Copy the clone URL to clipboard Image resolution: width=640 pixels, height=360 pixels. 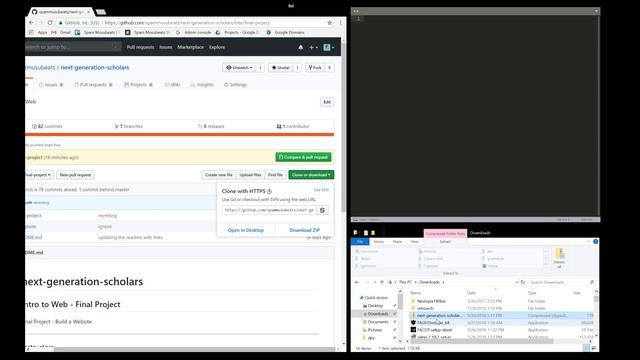[322, 210]
